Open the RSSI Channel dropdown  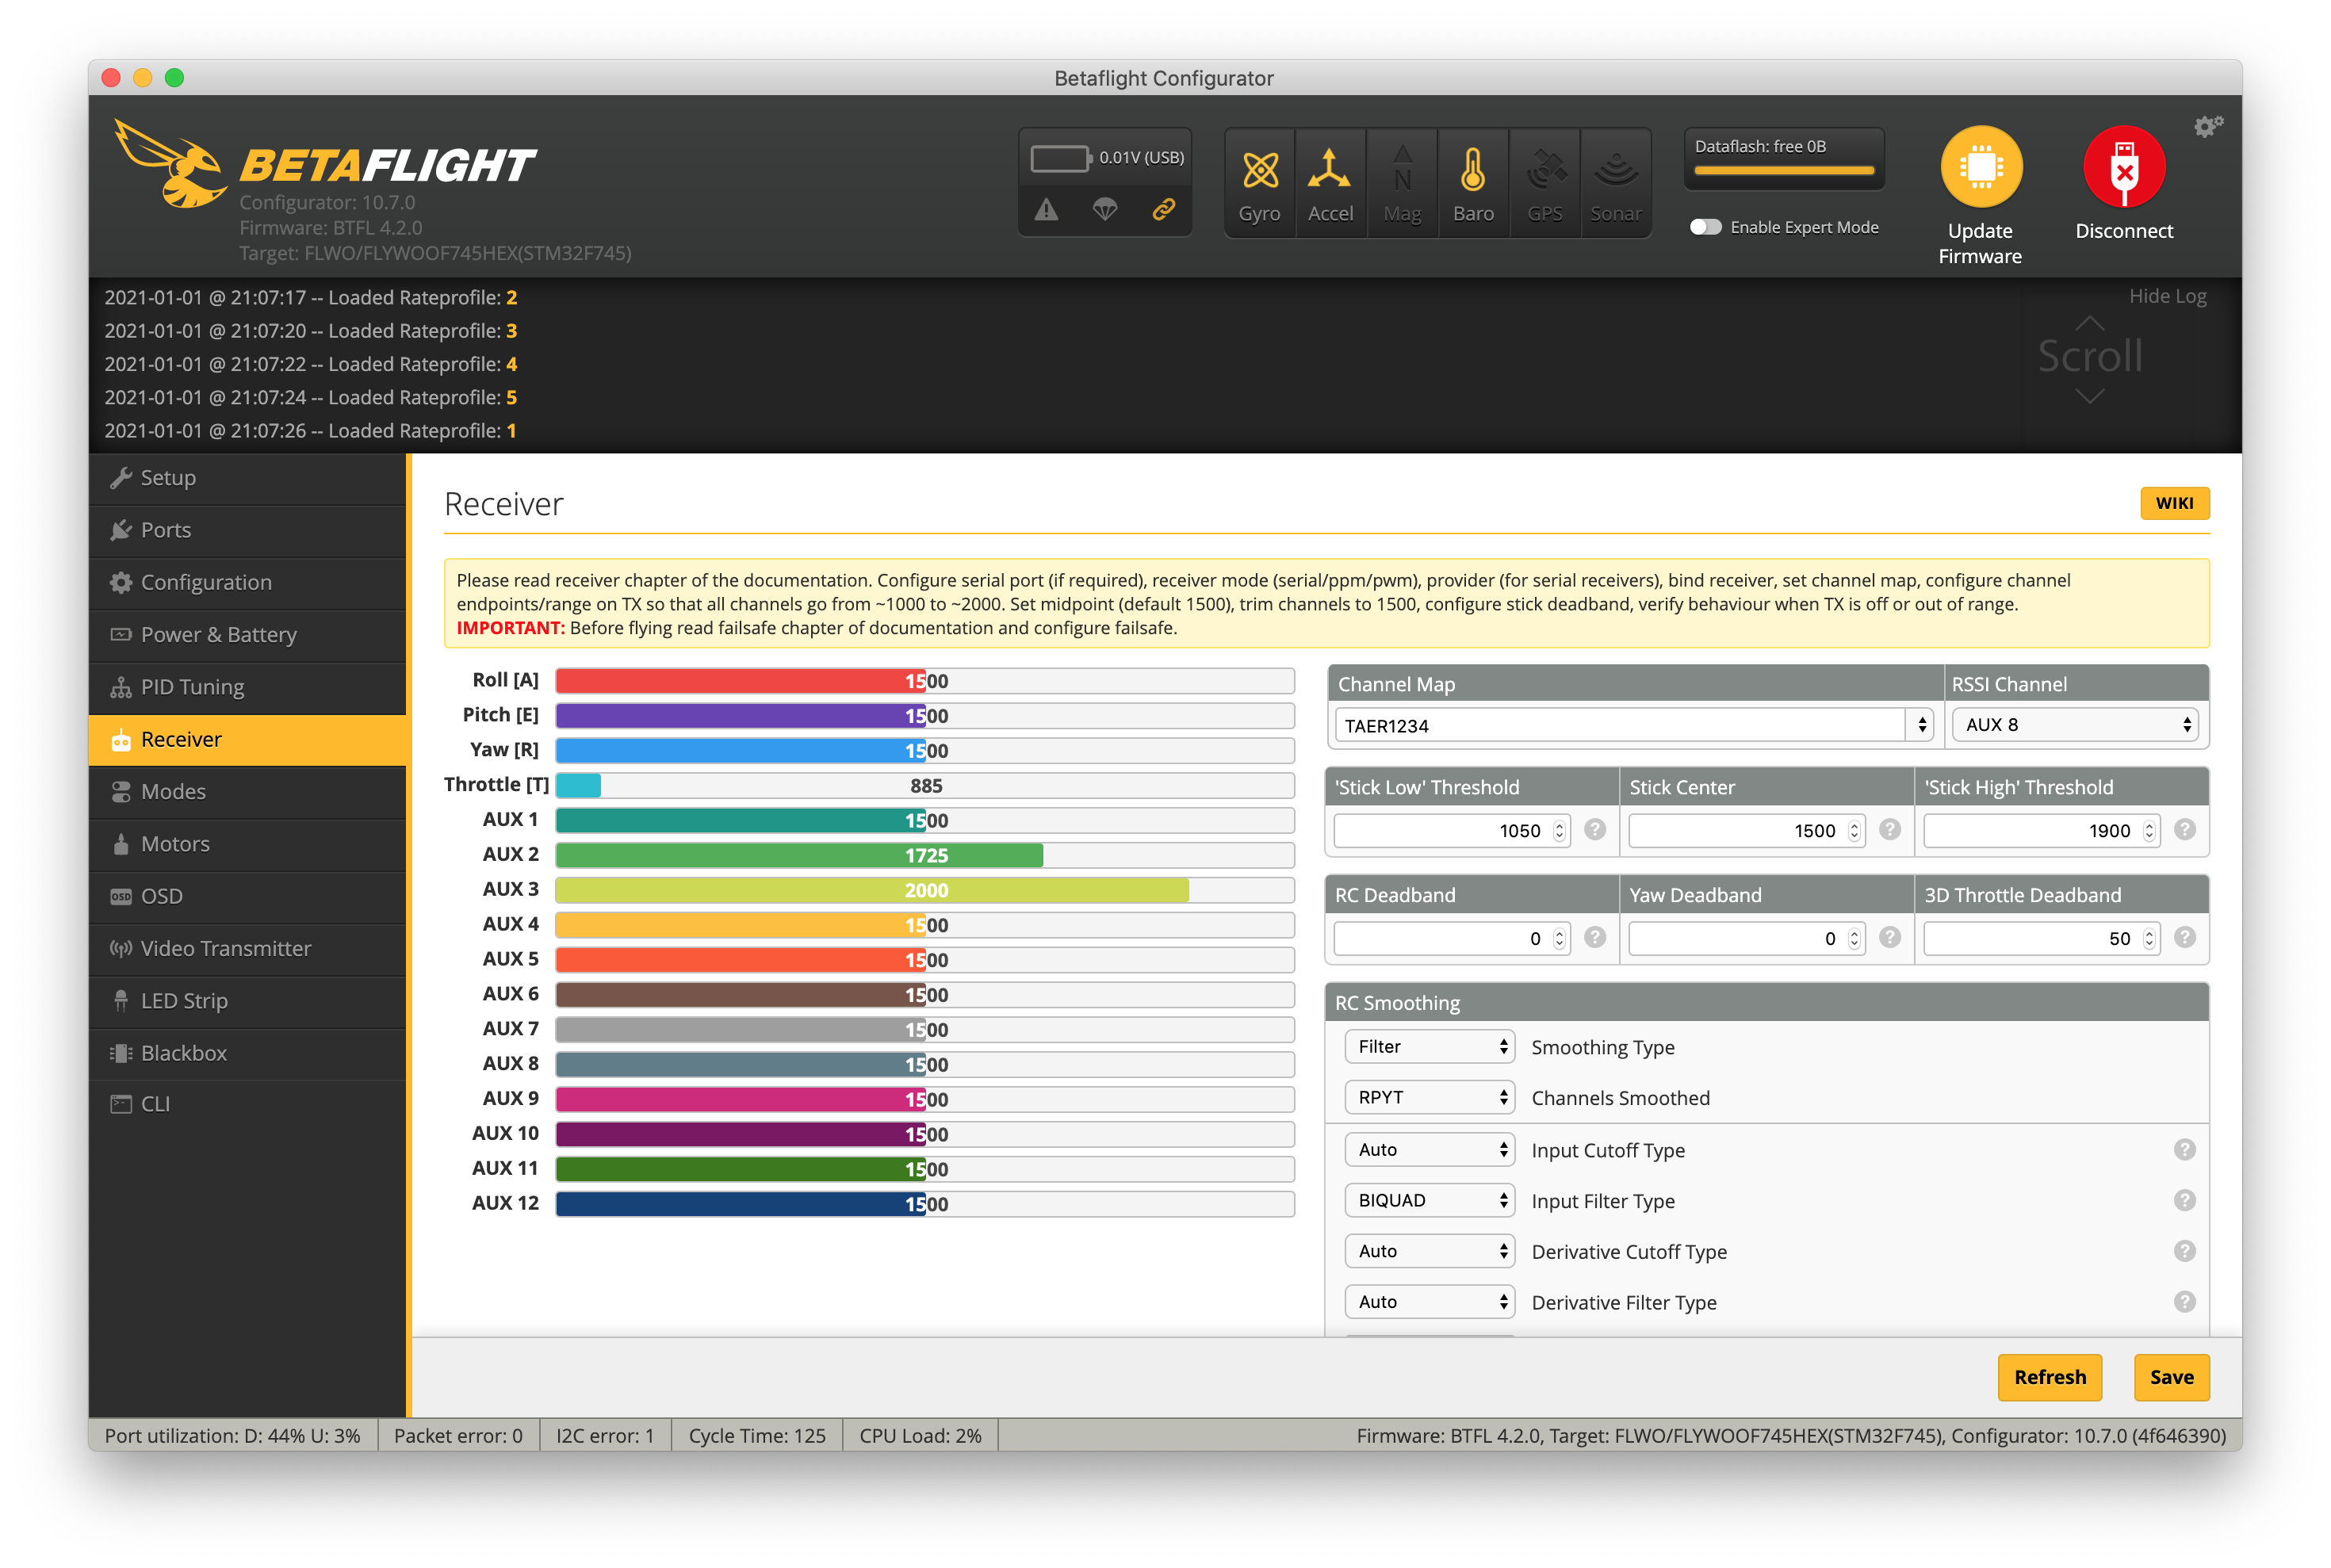2076,725
